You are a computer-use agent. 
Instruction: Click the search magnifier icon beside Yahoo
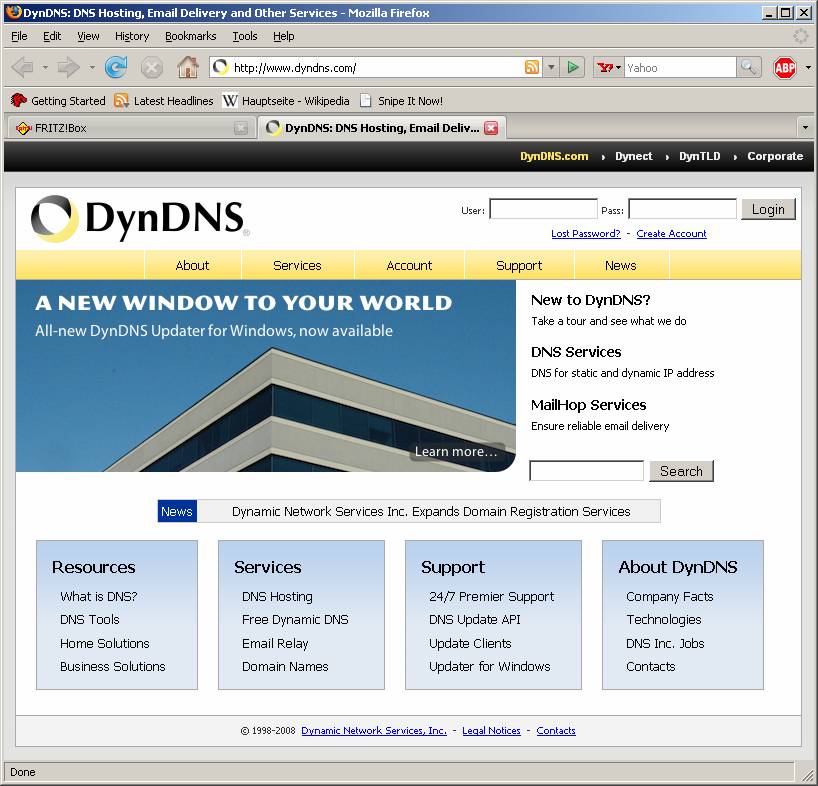pos(748,67)
